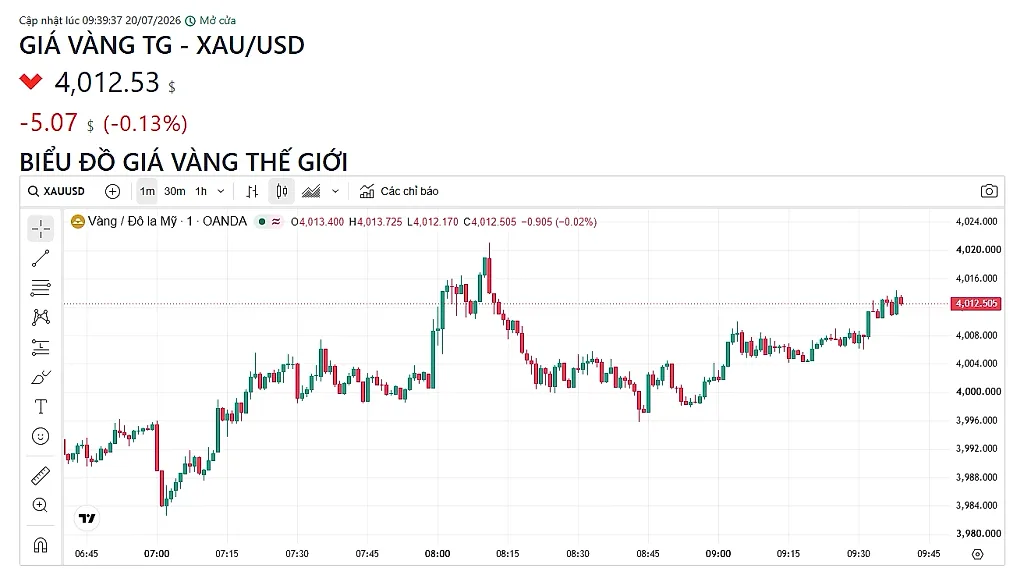The image size is (1024, 575).
Task: Activate the zoom in tool
Action: tap(40, 505)
